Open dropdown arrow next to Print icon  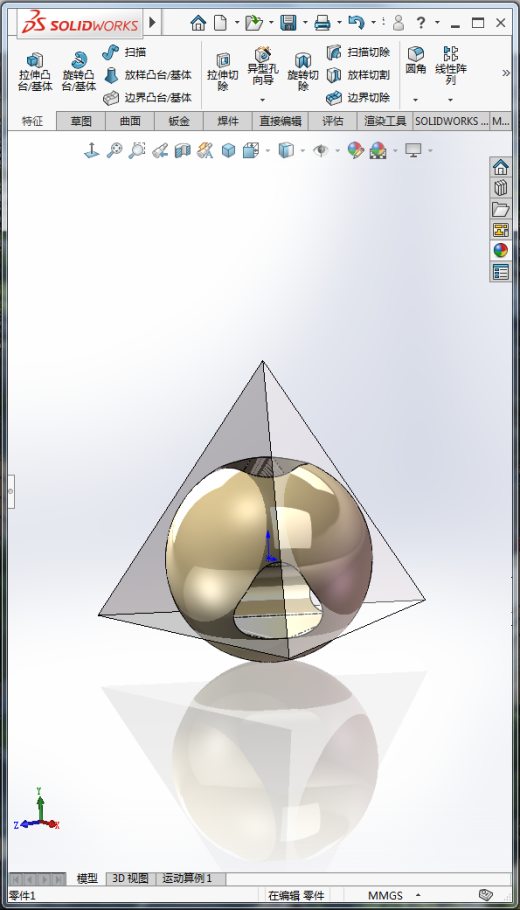(338, 23)
